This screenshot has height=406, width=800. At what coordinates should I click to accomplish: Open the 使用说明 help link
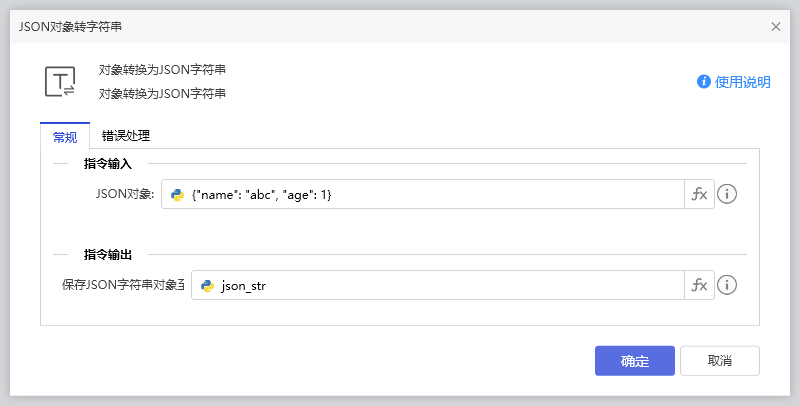tap(742, 82)
